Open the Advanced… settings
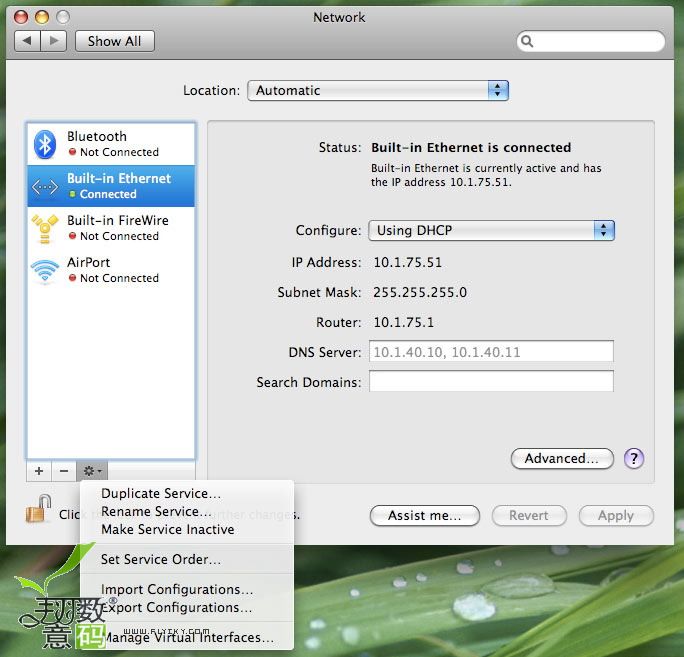684x657 pixels. 562,459
